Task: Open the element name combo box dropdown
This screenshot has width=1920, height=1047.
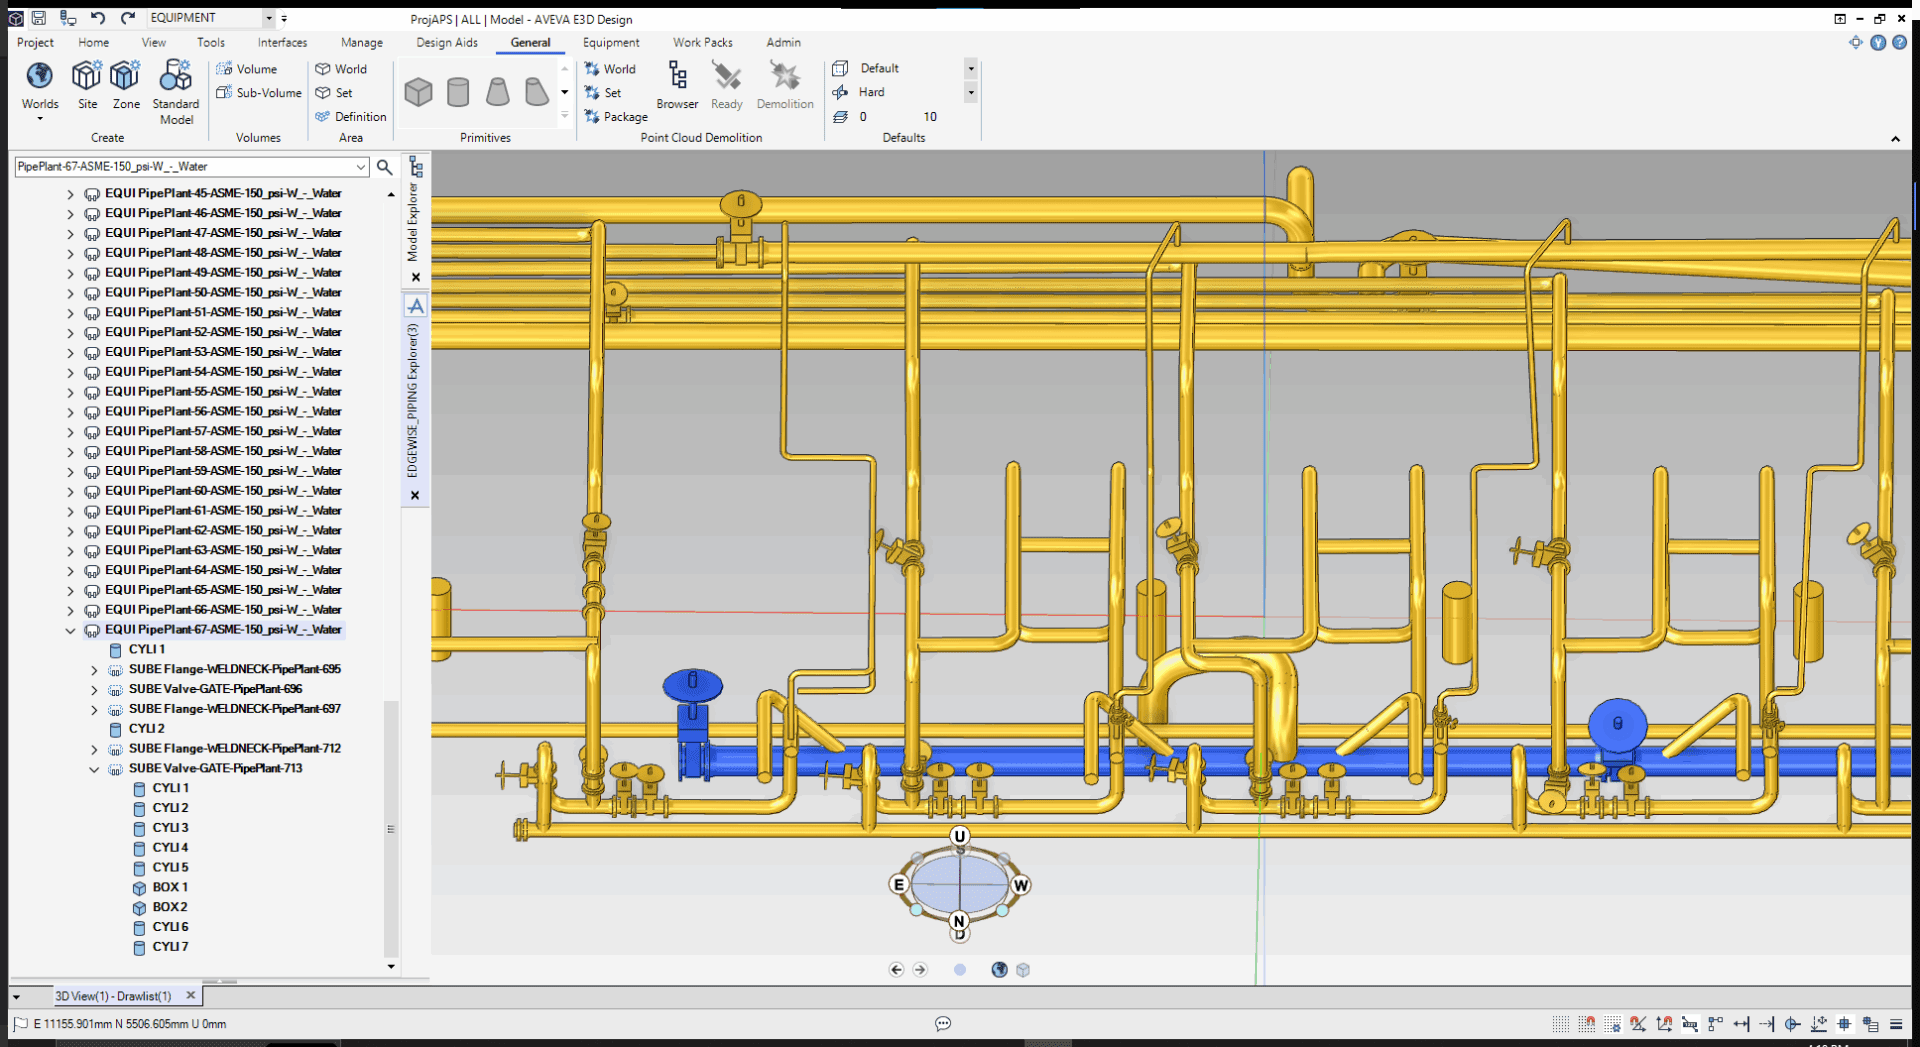Action: (x=360, y=167)
